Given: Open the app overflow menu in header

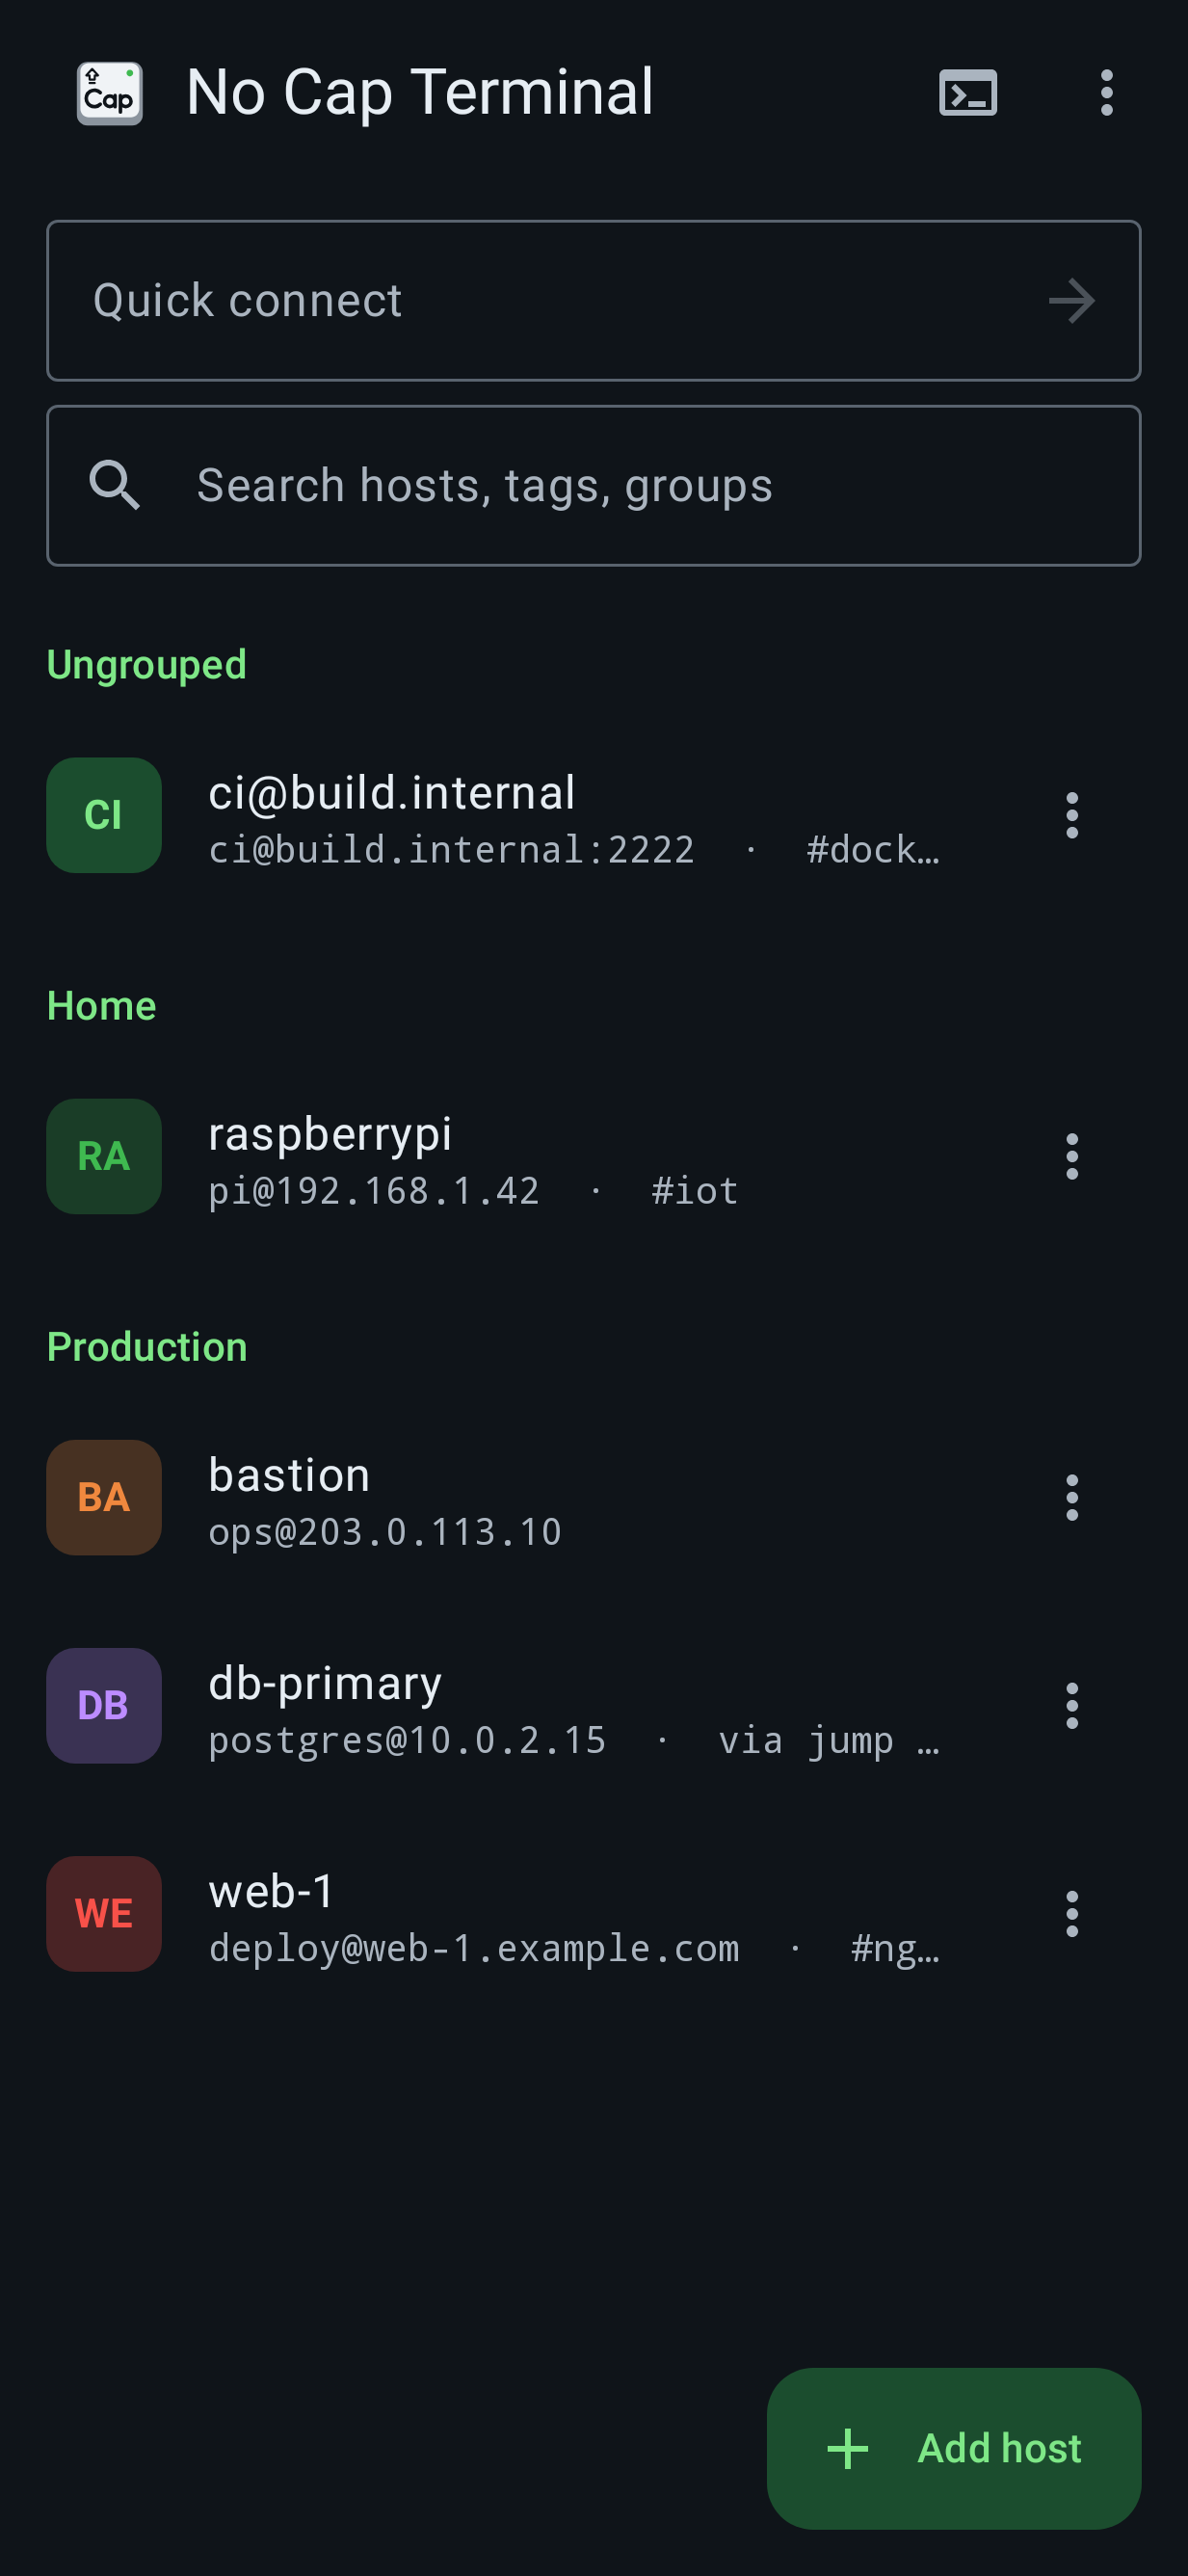Looking at the screenshot, I should (x=1106, y=93).
